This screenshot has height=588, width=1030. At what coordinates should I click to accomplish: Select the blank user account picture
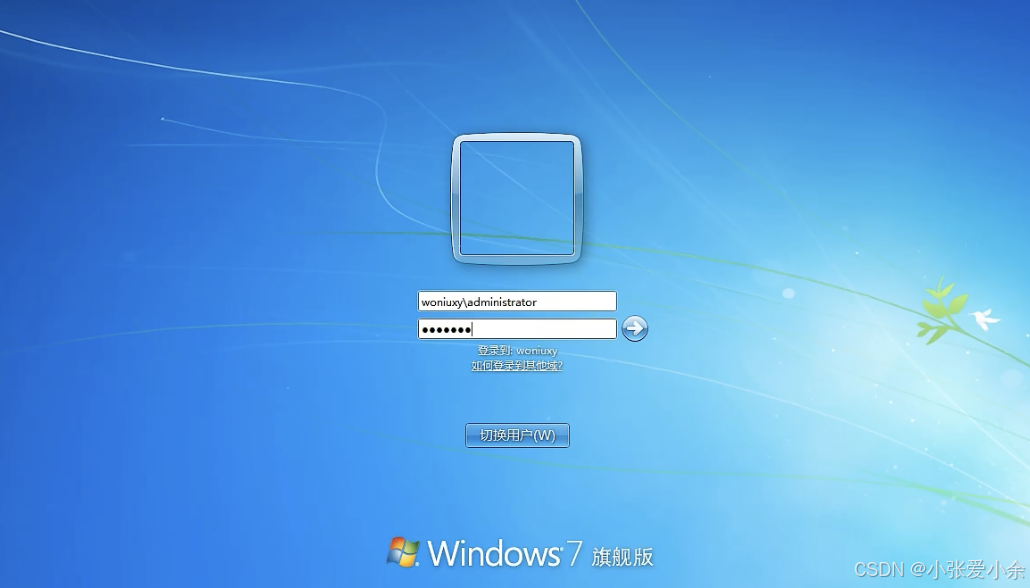tap(517, 198)
